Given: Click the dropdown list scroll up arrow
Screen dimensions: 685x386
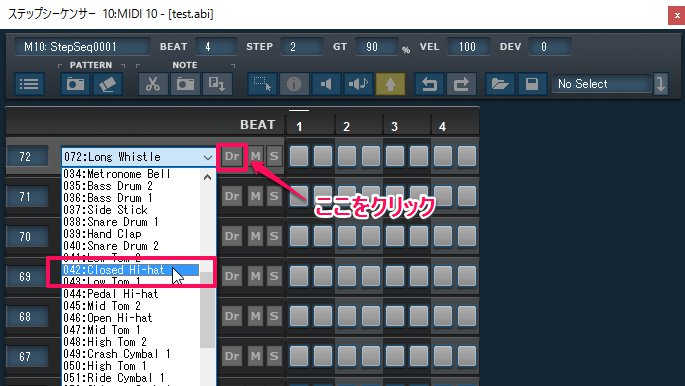Looking at the screenshot, I should [208, 177].
